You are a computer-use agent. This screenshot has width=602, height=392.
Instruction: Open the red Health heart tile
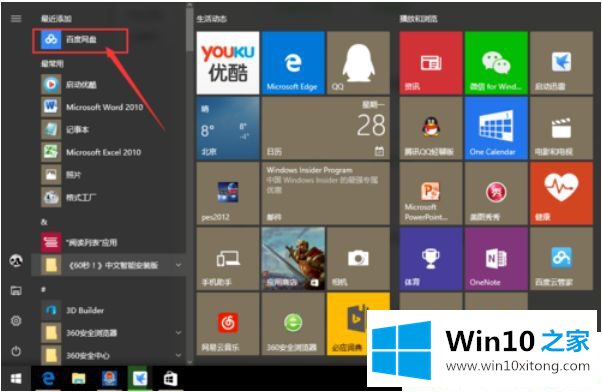tap(561, 193)
